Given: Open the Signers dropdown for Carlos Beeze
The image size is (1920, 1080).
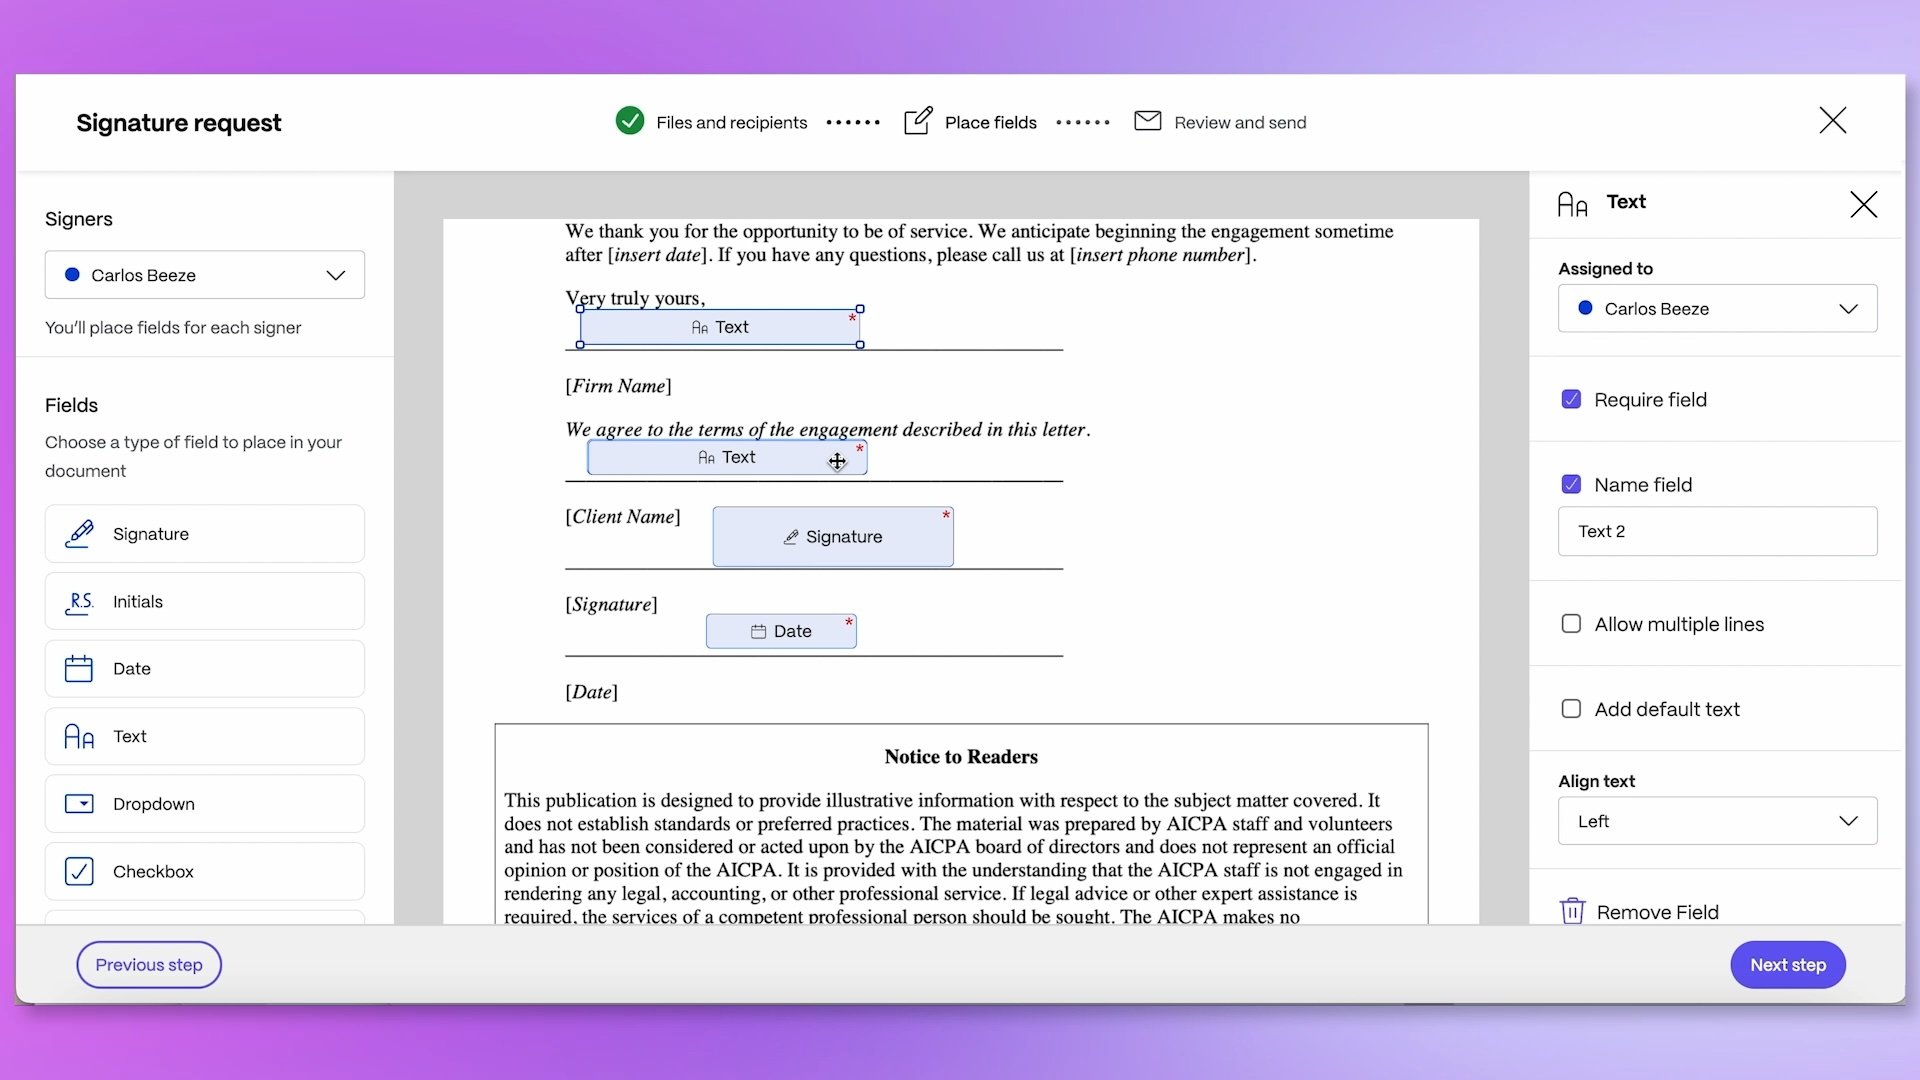Looking at the screenshot, I should (x=205, y=275).
